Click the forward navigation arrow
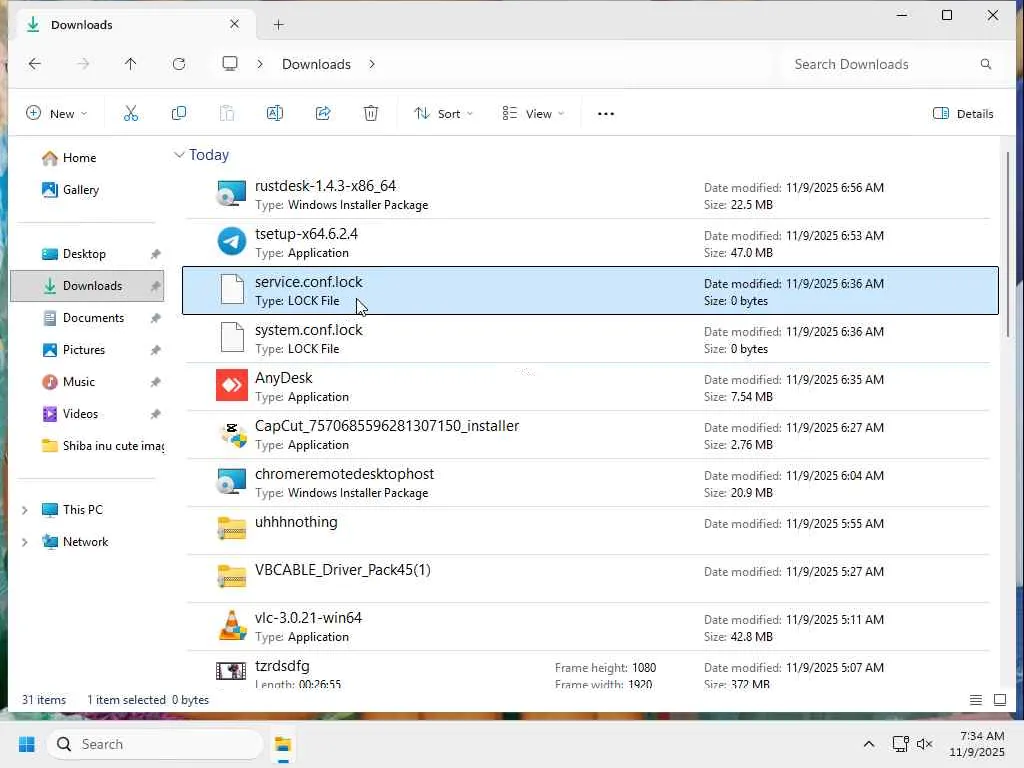 pyautogui.click(x=83, y=64)
